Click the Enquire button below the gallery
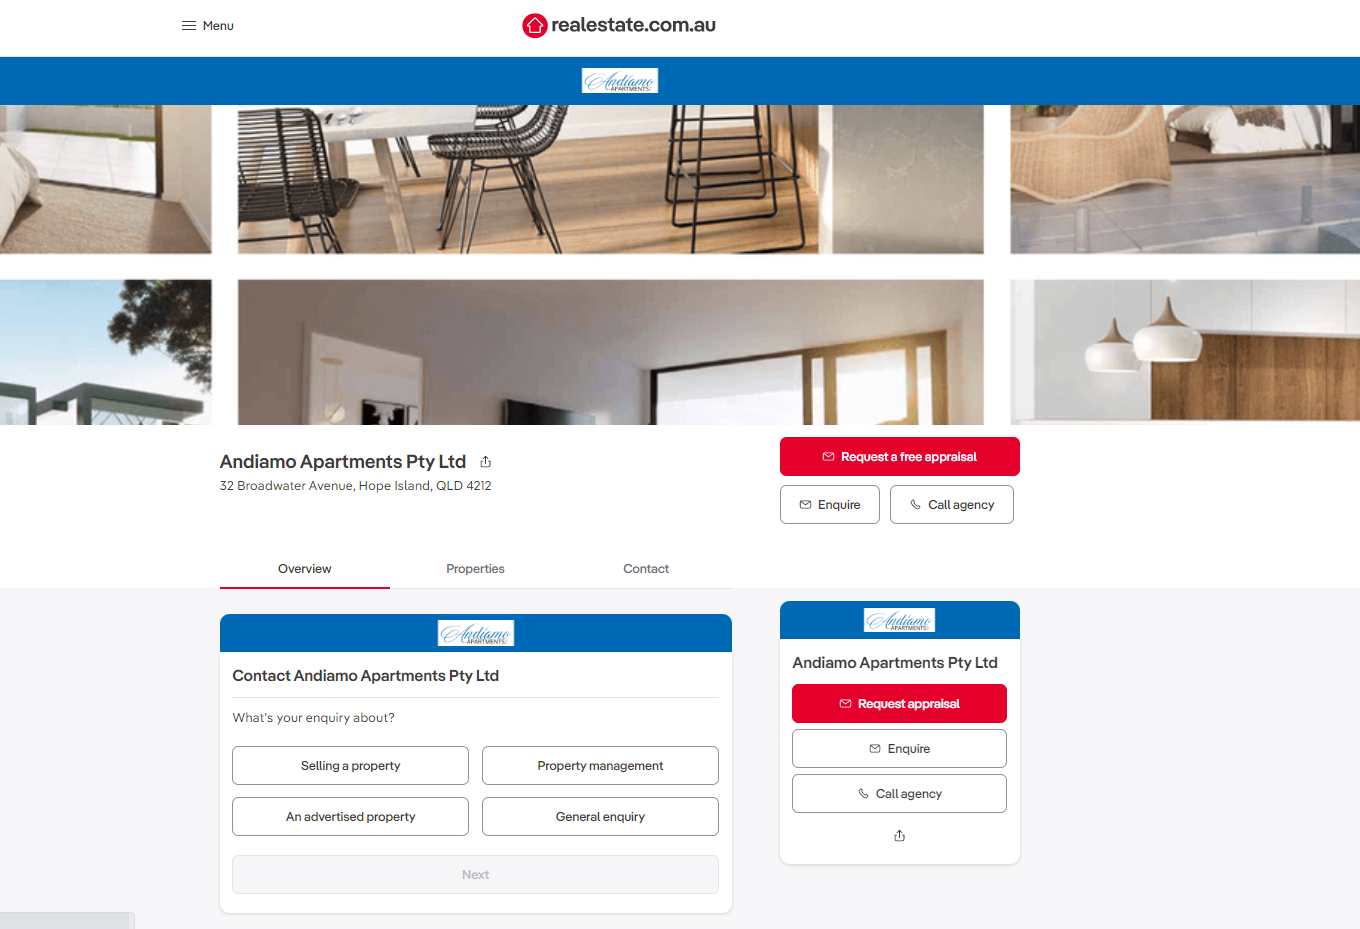This screenshot has height=929, width=1360. pos(830,505)
